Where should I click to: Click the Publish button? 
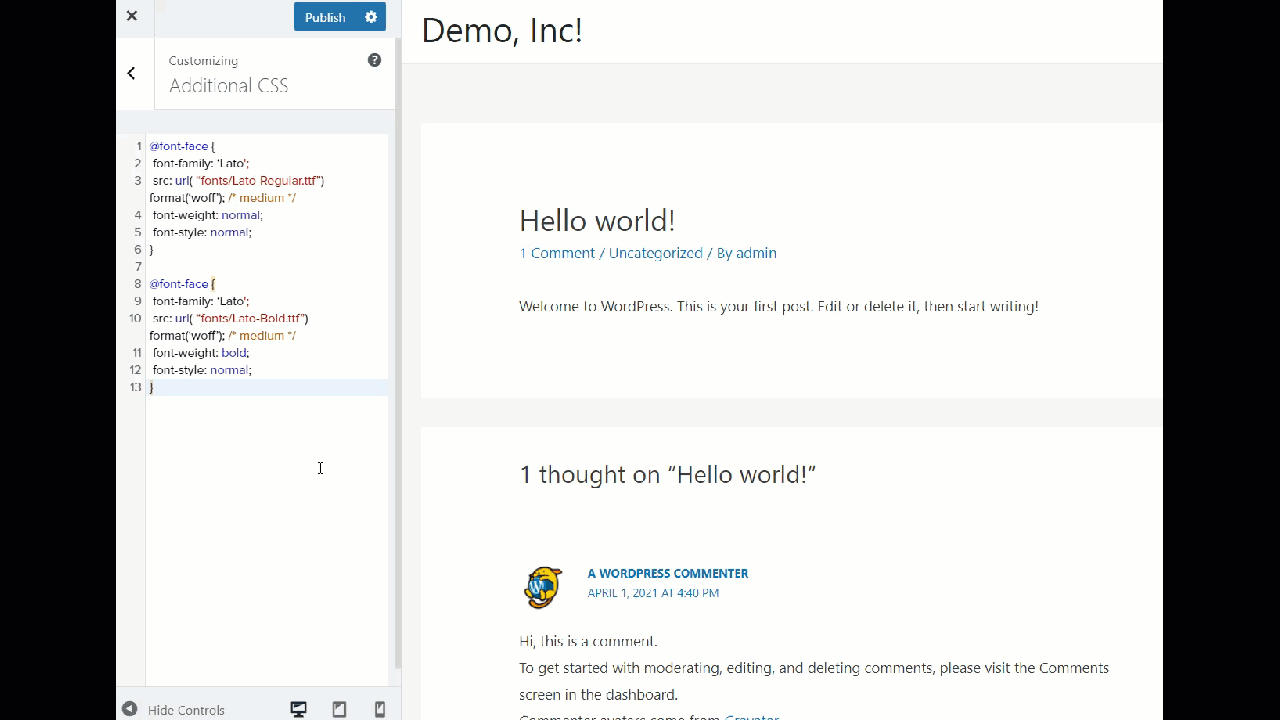[x=325, y=17]
